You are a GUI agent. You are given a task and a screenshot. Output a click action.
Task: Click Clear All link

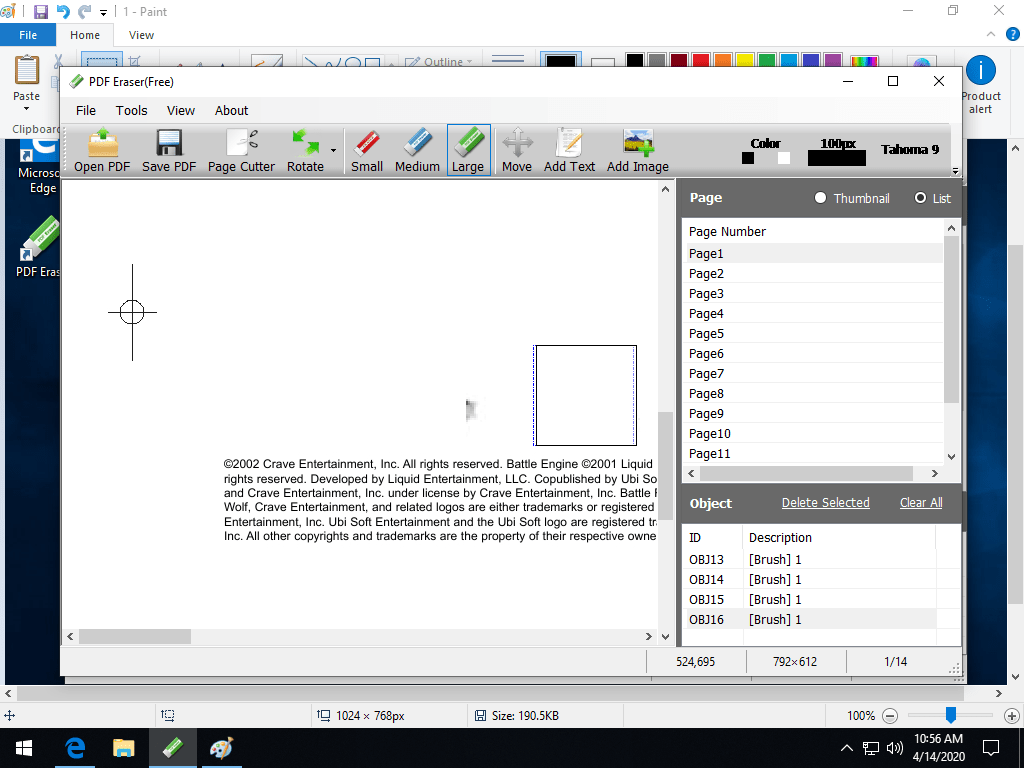pyautogui.click(x=921, y=503)
